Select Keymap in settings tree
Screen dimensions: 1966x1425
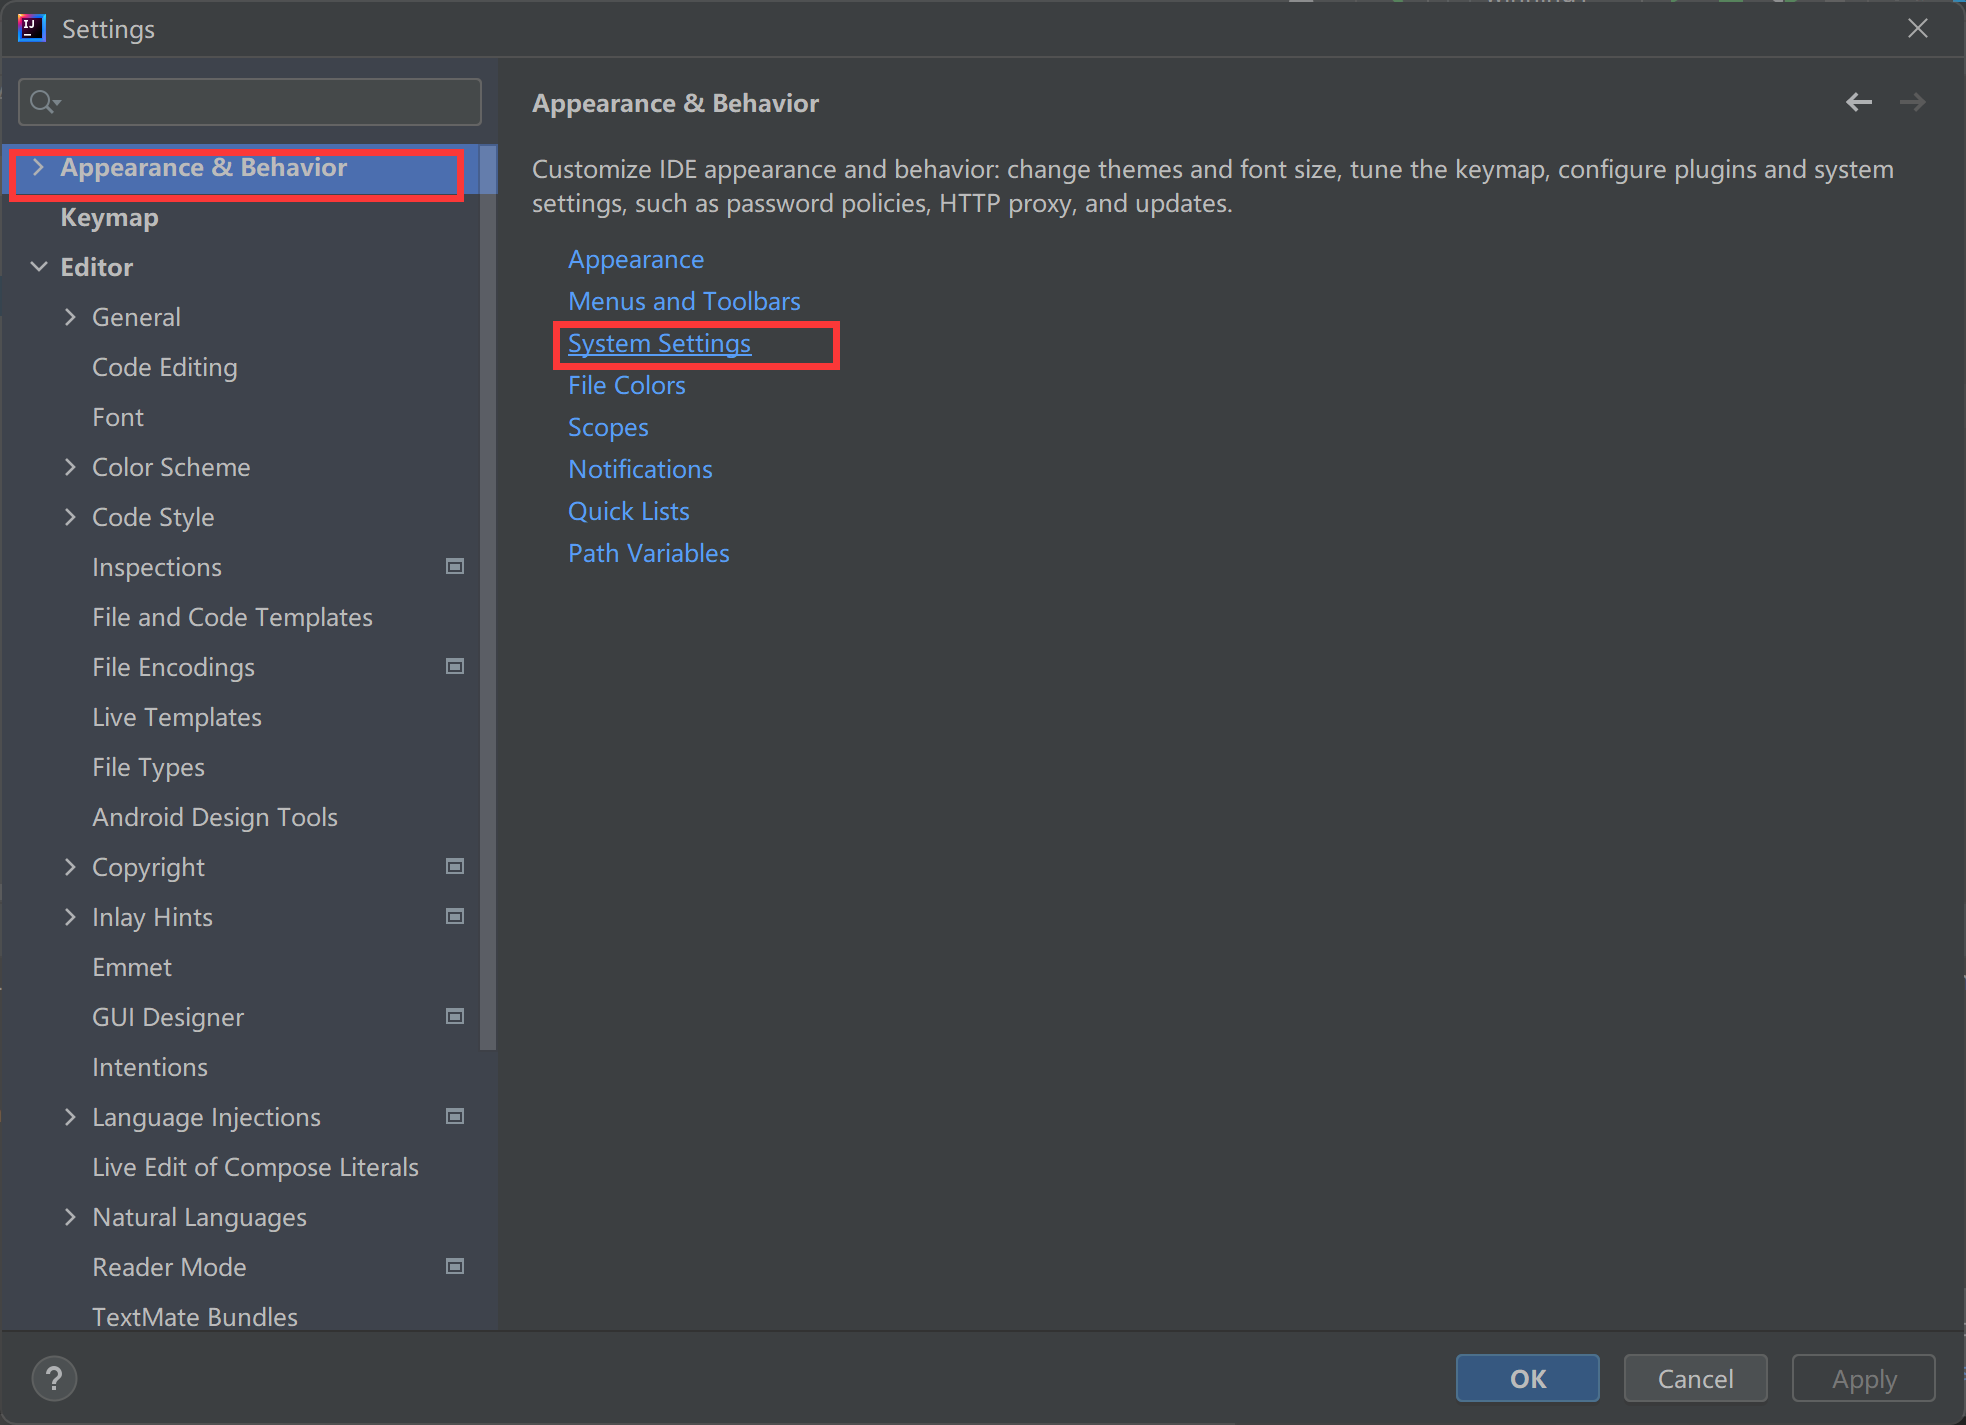[109, 217]
